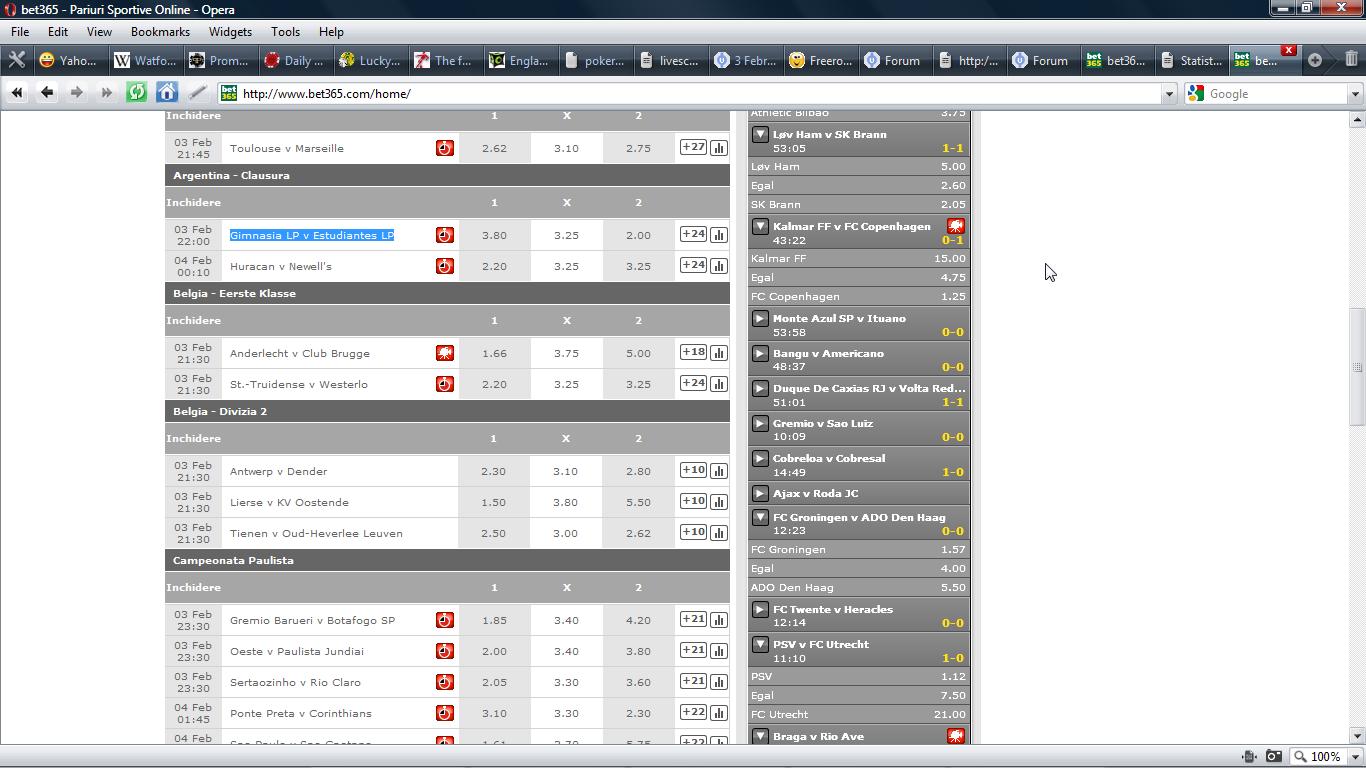Click the 100% zoom control

tap(1317, 757)
